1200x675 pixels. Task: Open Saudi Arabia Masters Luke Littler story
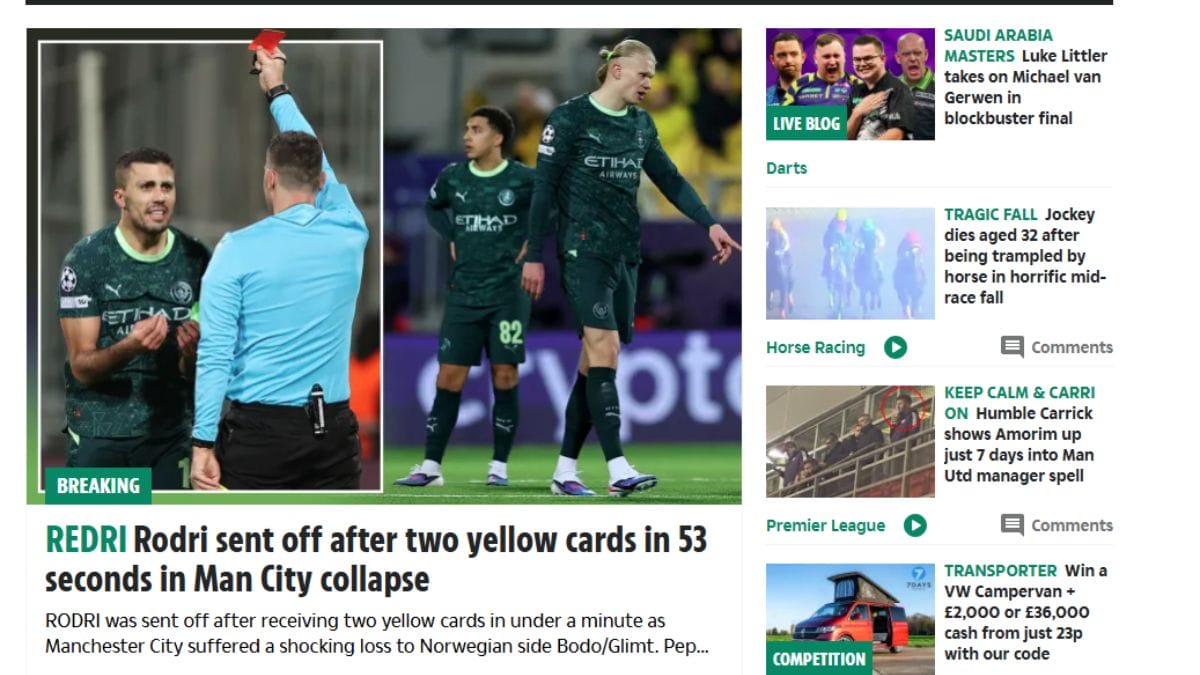[1026, 77]
